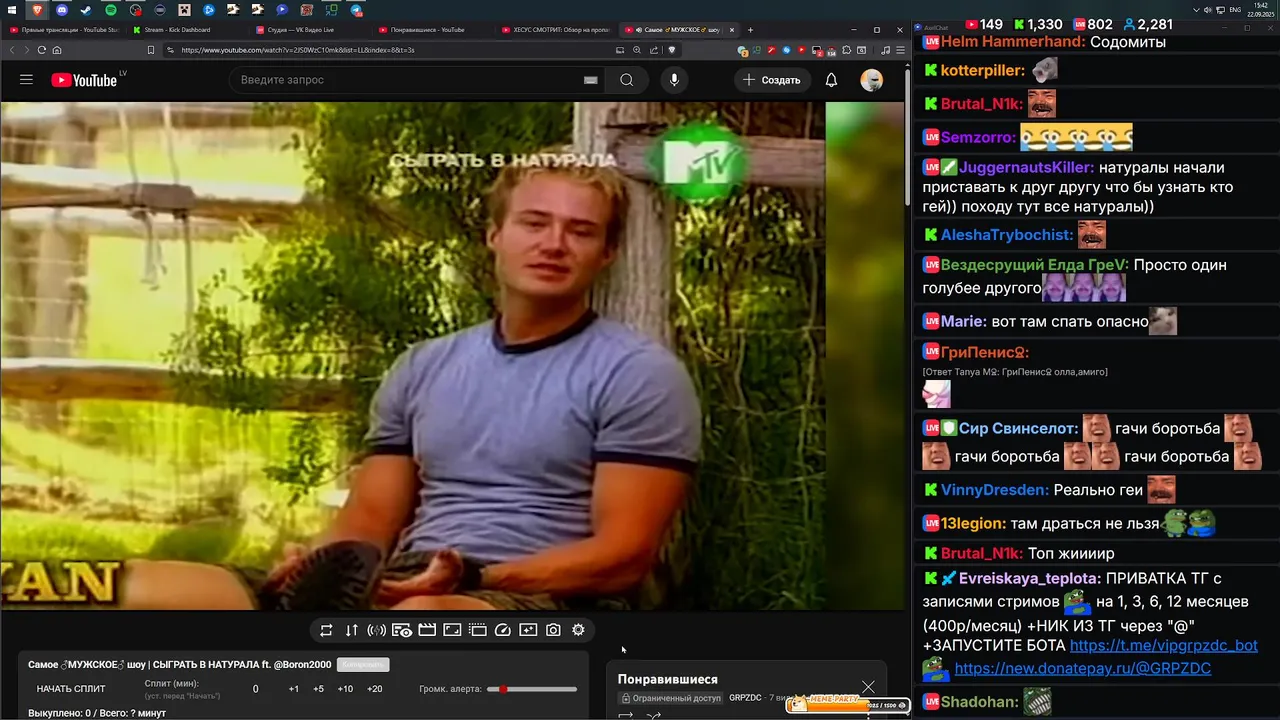The width and height of the screenshot is (1280, 720).
Task: Open the player toolbar settings gear
Action: pyautogui.click(x=578, y=630)
